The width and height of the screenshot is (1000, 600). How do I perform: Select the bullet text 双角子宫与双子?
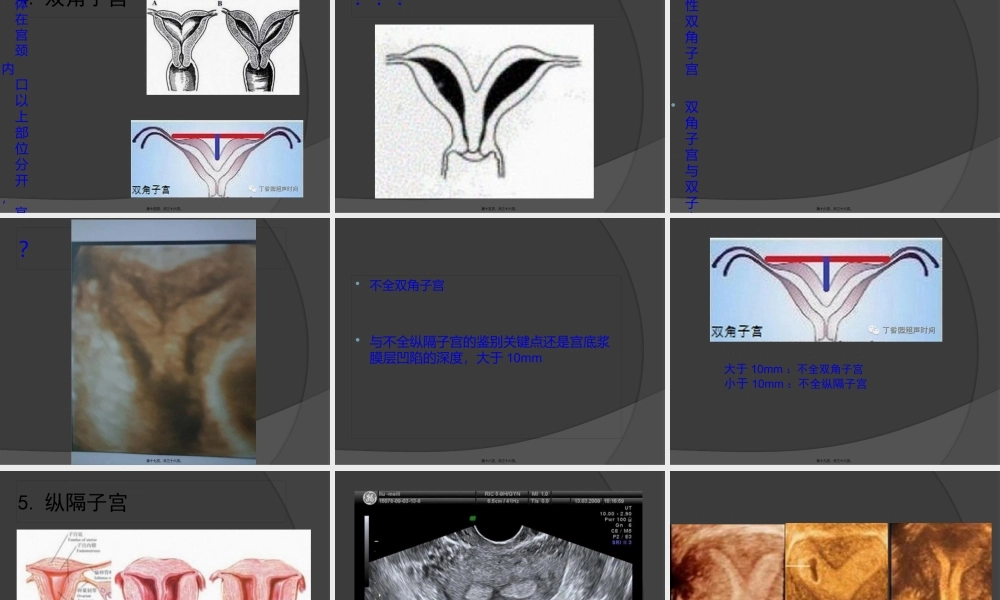[691, 155]
